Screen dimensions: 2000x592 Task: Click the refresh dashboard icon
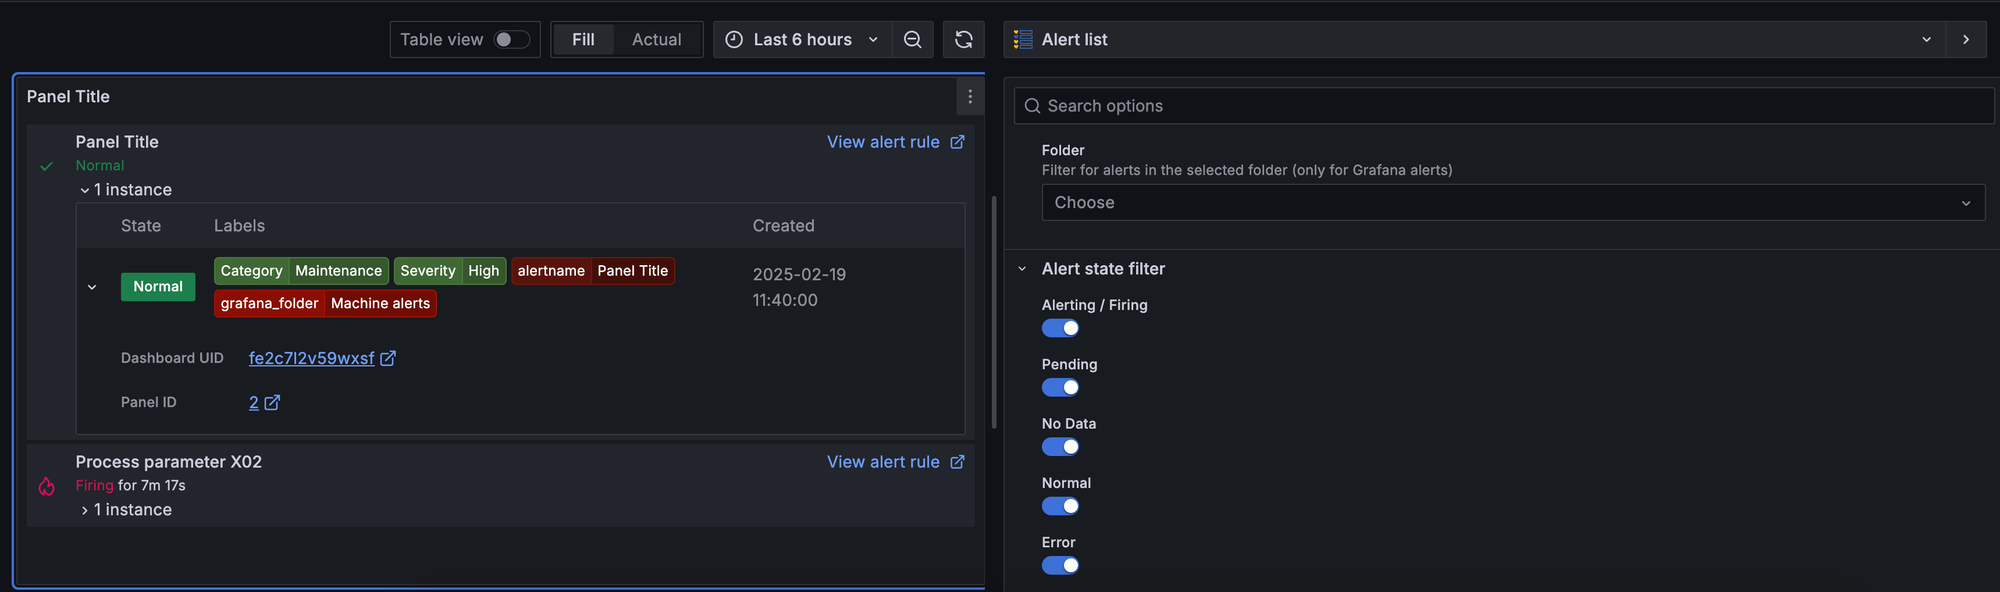pos(963,40)
